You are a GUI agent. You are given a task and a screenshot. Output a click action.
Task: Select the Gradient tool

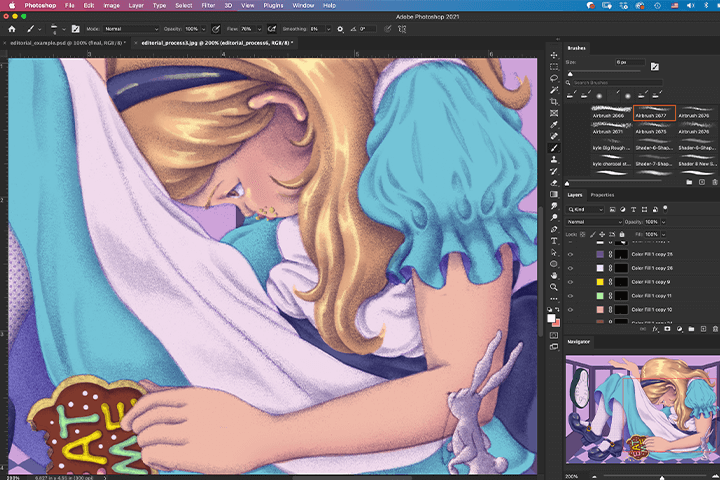click(554, 194)
